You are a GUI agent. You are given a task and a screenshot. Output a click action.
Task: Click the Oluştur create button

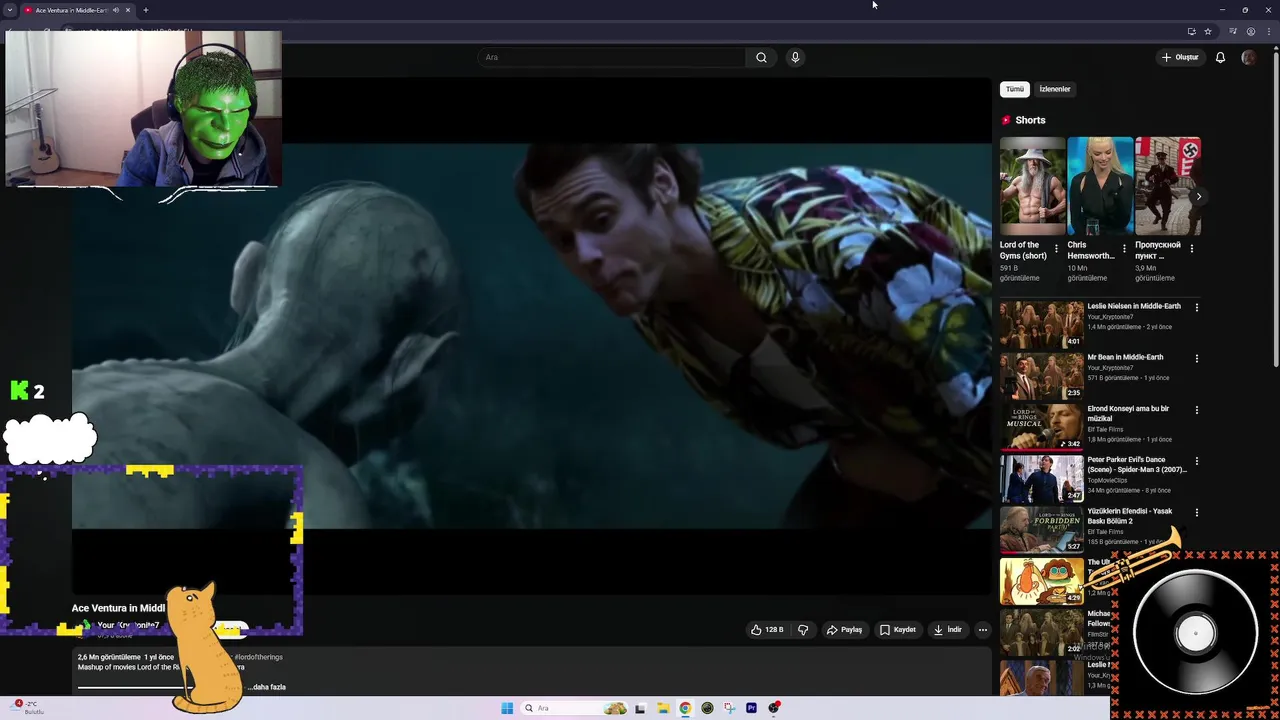point(1180,57)
